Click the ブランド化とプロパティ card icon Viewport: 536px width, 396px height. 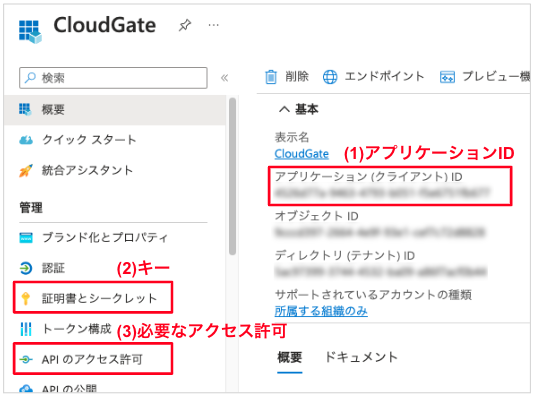26,237
